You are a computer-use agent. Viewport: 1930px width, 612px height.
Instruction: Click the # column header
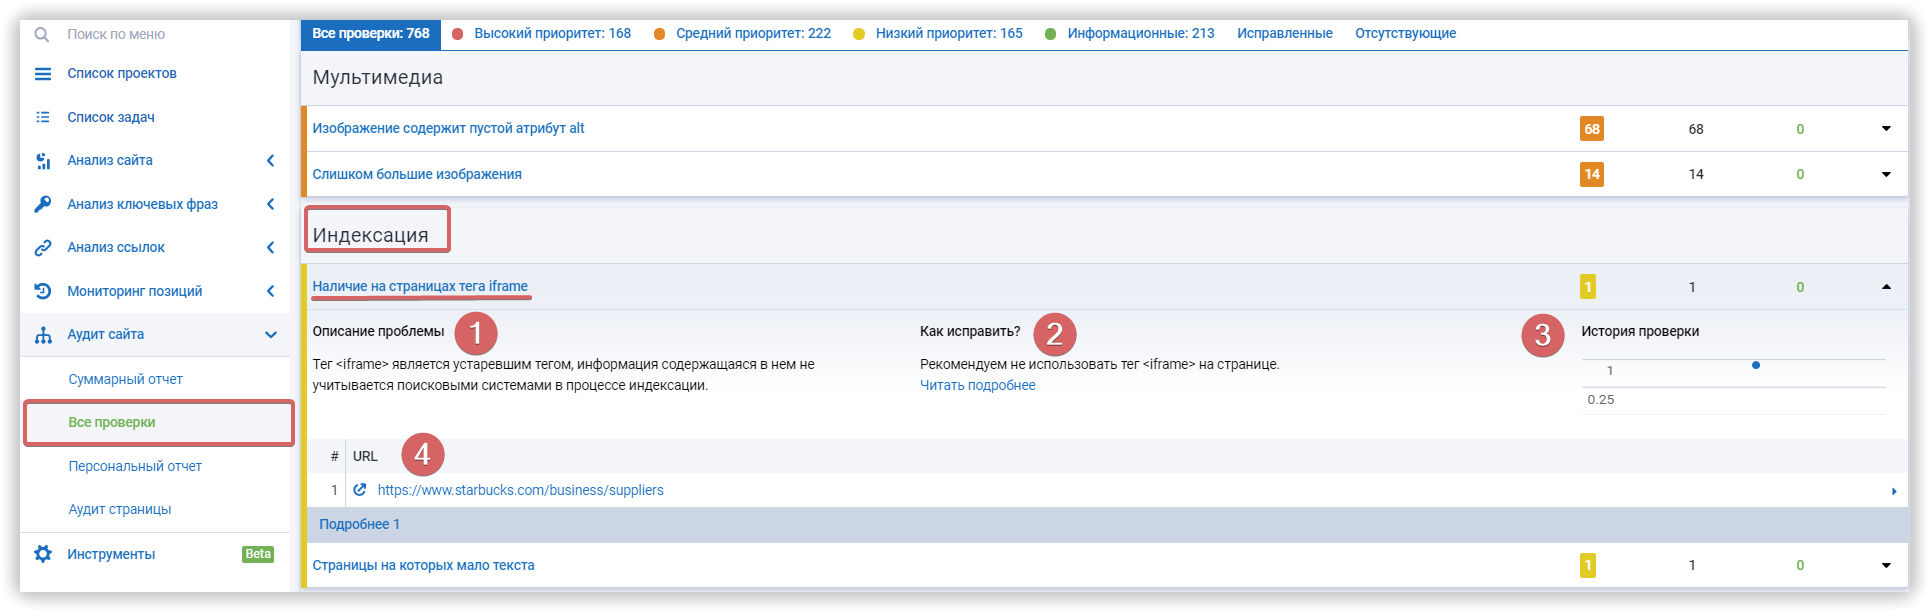(334, 456)
